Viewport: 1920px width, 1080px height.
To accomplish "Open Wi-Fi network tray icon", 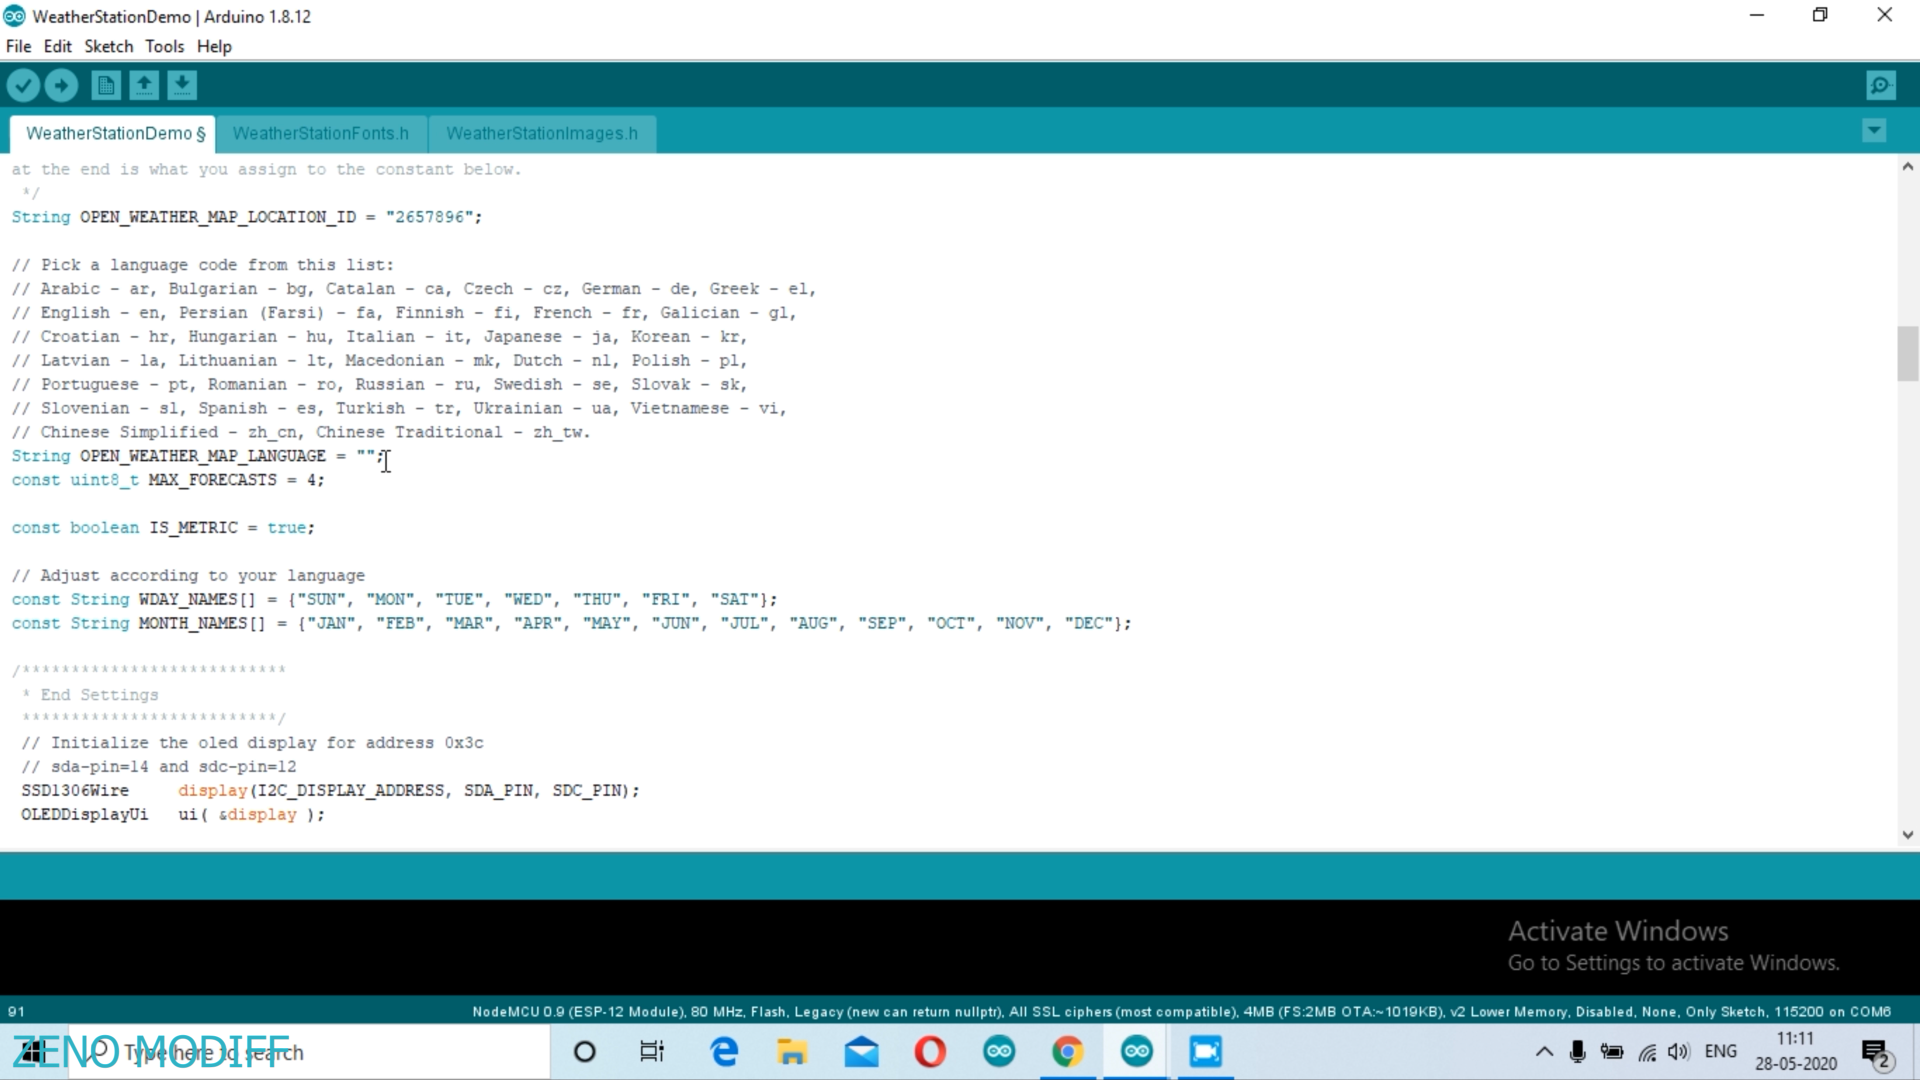I will click(1647, 1052).
